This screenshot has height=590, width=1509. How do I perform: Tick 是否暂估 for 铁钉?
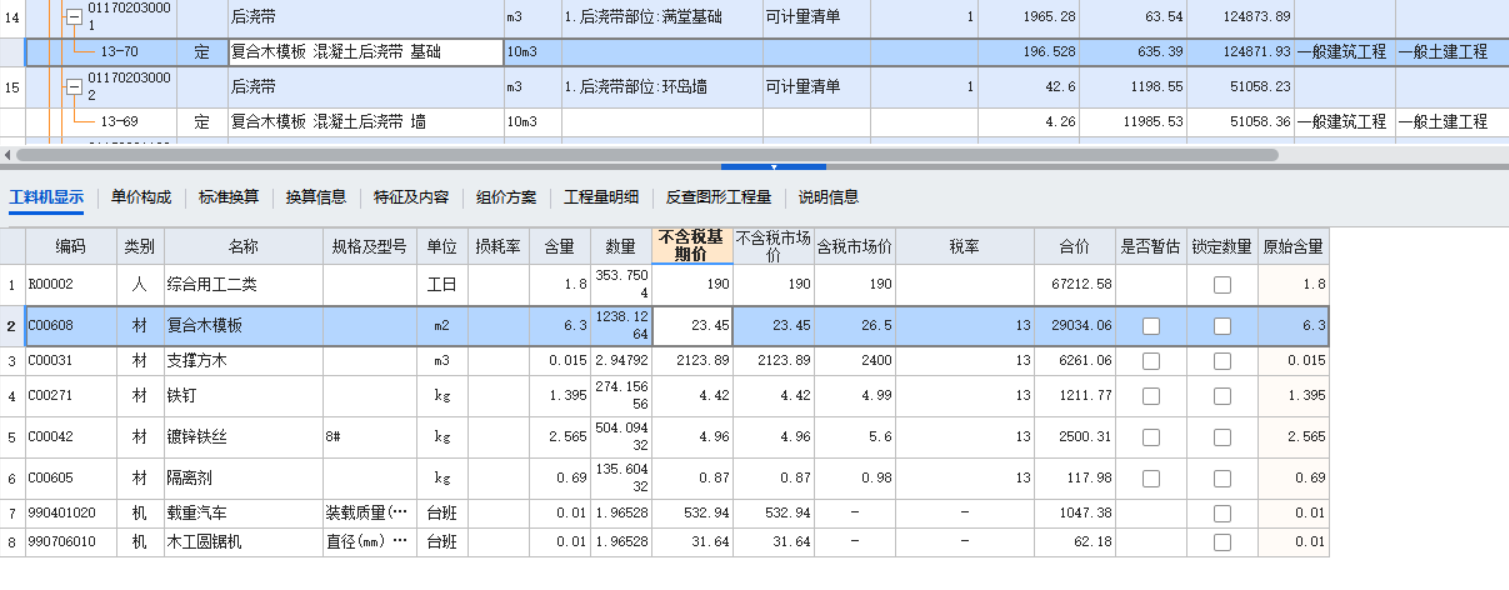(1151, 396)
